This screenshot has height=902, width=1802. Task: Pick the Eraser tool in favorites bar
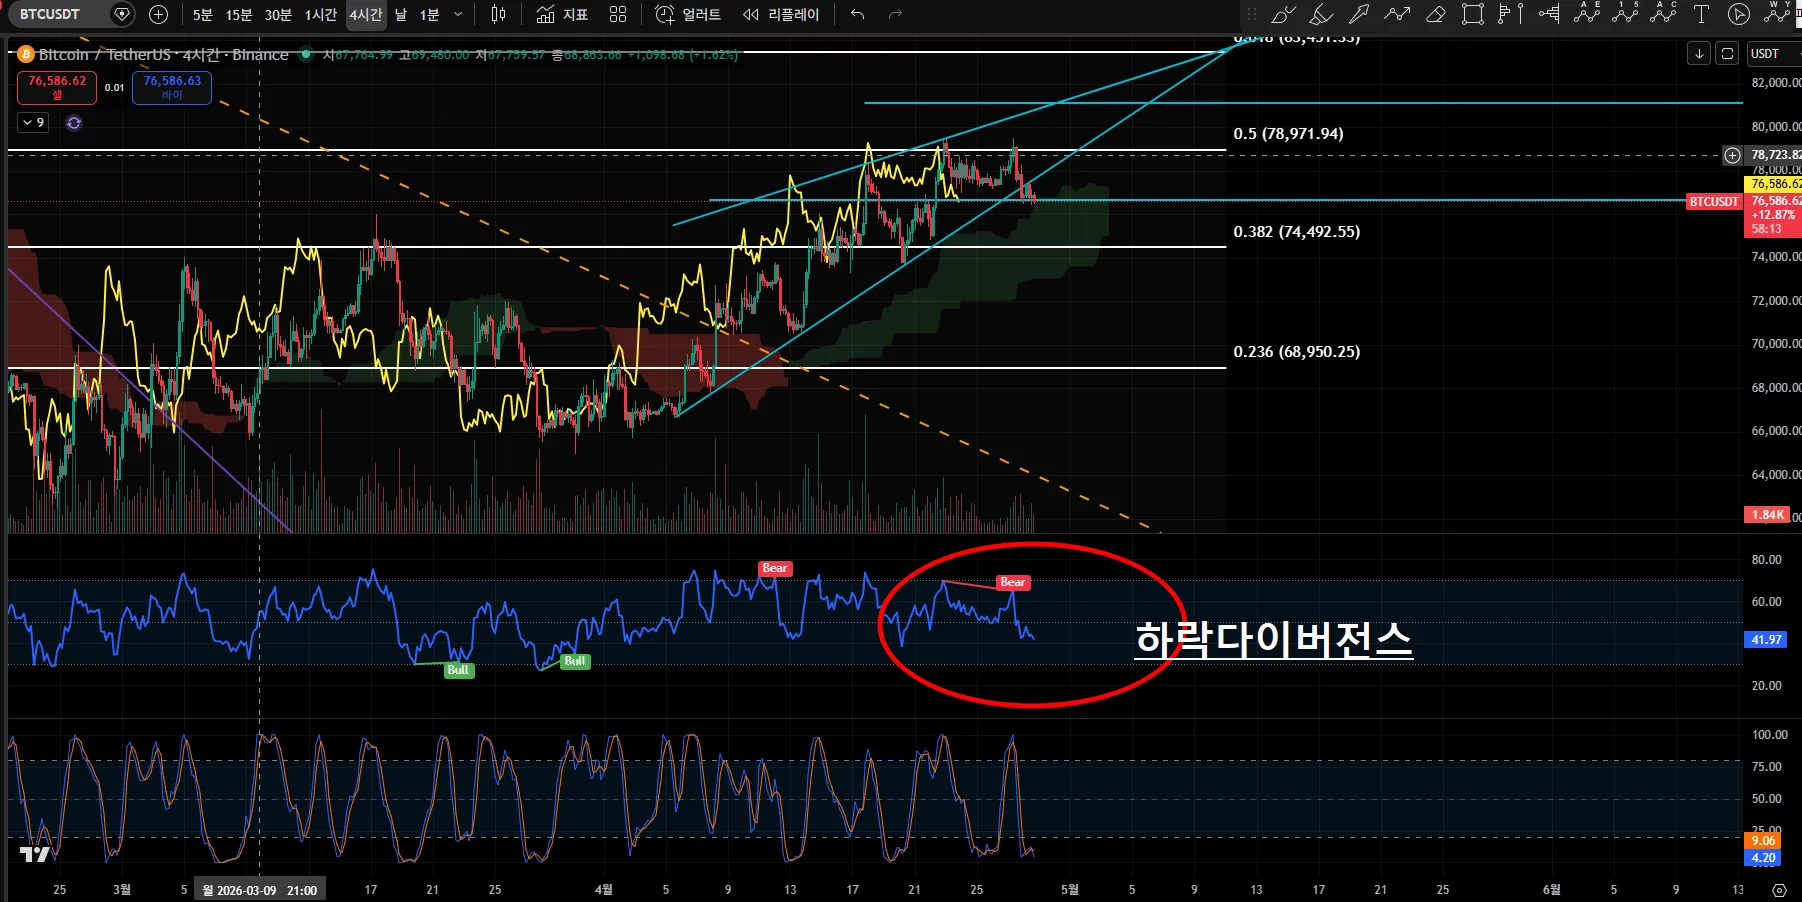tap(1435, 14)
